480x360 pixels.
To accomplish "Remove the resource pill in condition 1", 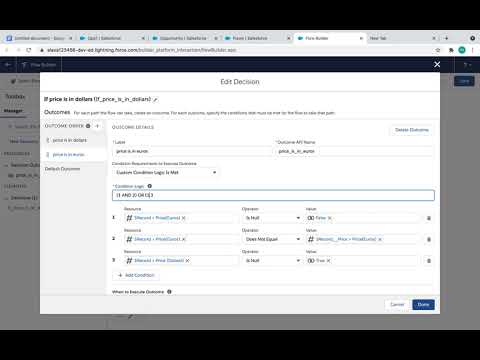I will tap(184, 218).
